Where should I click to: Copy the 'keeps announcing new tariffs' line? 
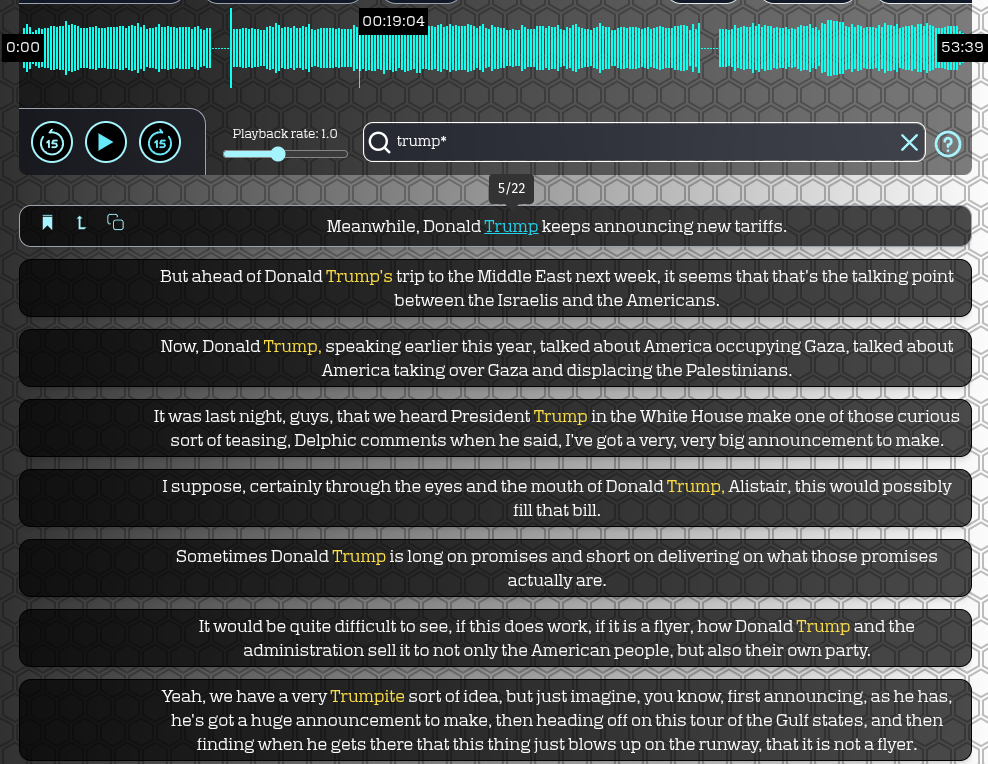pyautogui.click(x=115, y=222)
